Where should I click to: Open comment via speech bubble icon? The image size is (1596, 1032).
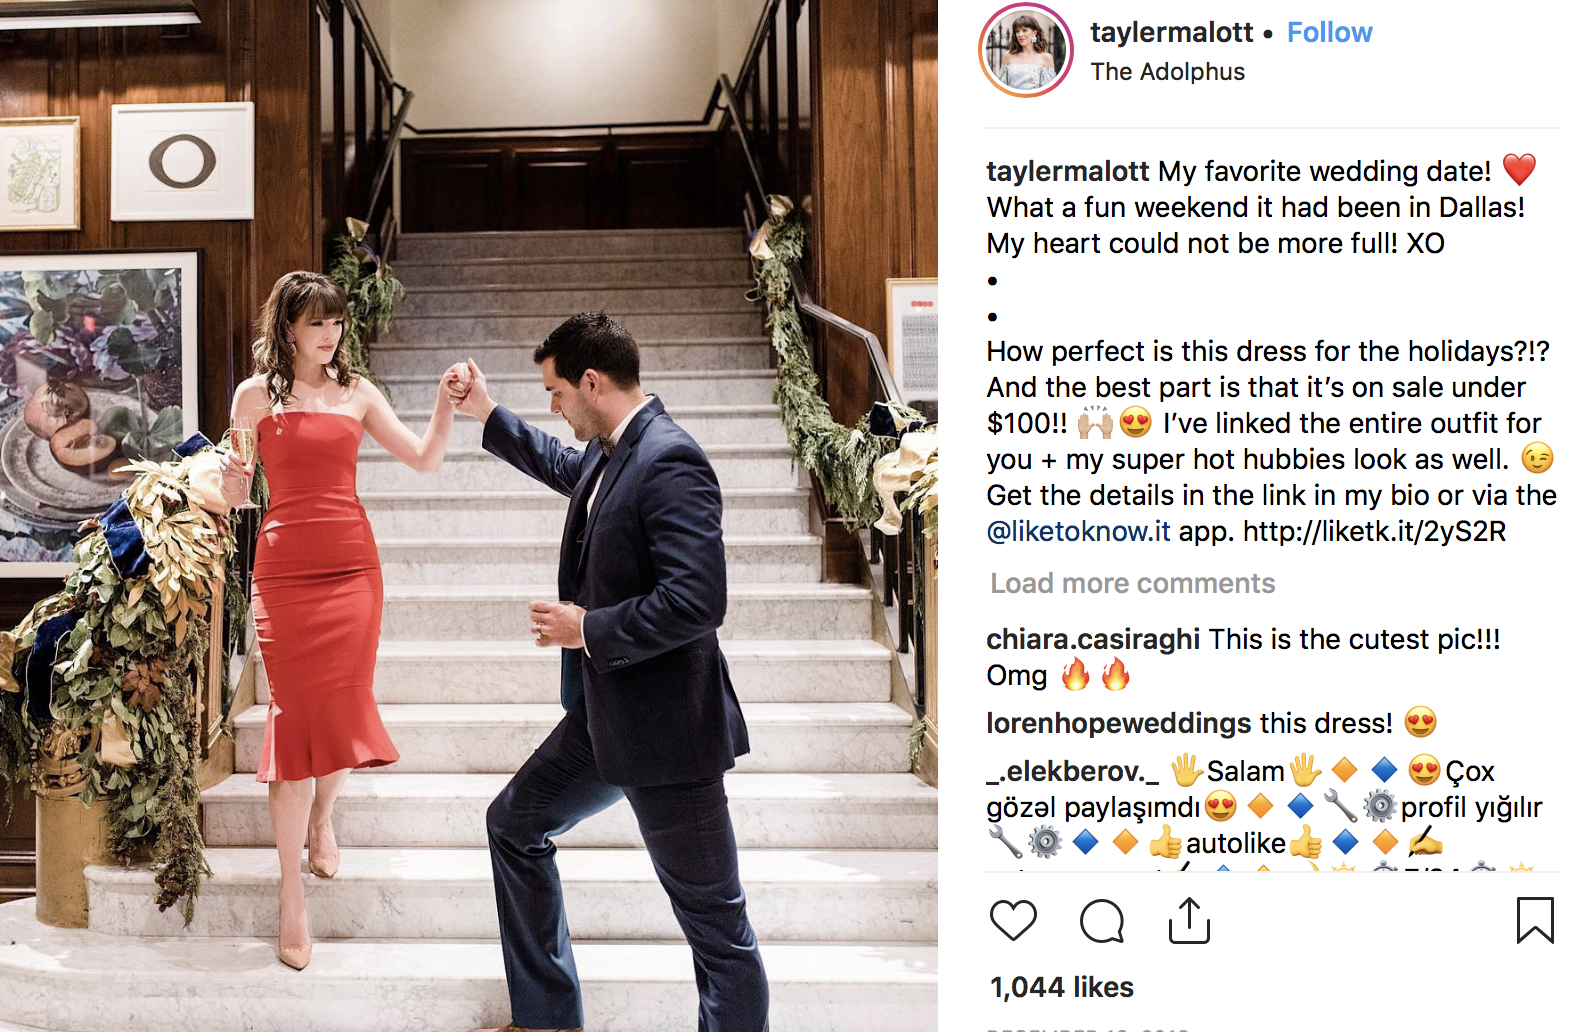pyautogui.click(x=1102, y=920)
